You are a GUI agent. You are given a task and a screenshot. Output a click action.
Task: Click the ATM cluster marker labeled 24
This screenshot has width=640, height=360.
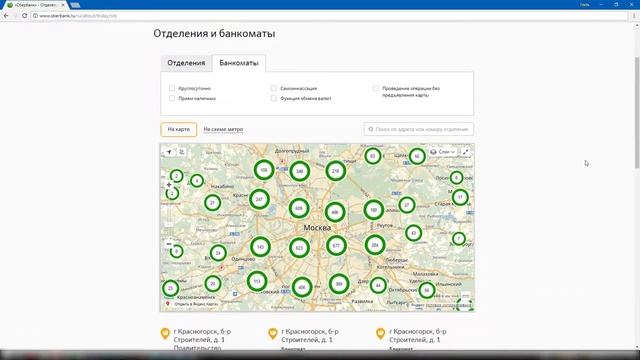coord(218,253)
